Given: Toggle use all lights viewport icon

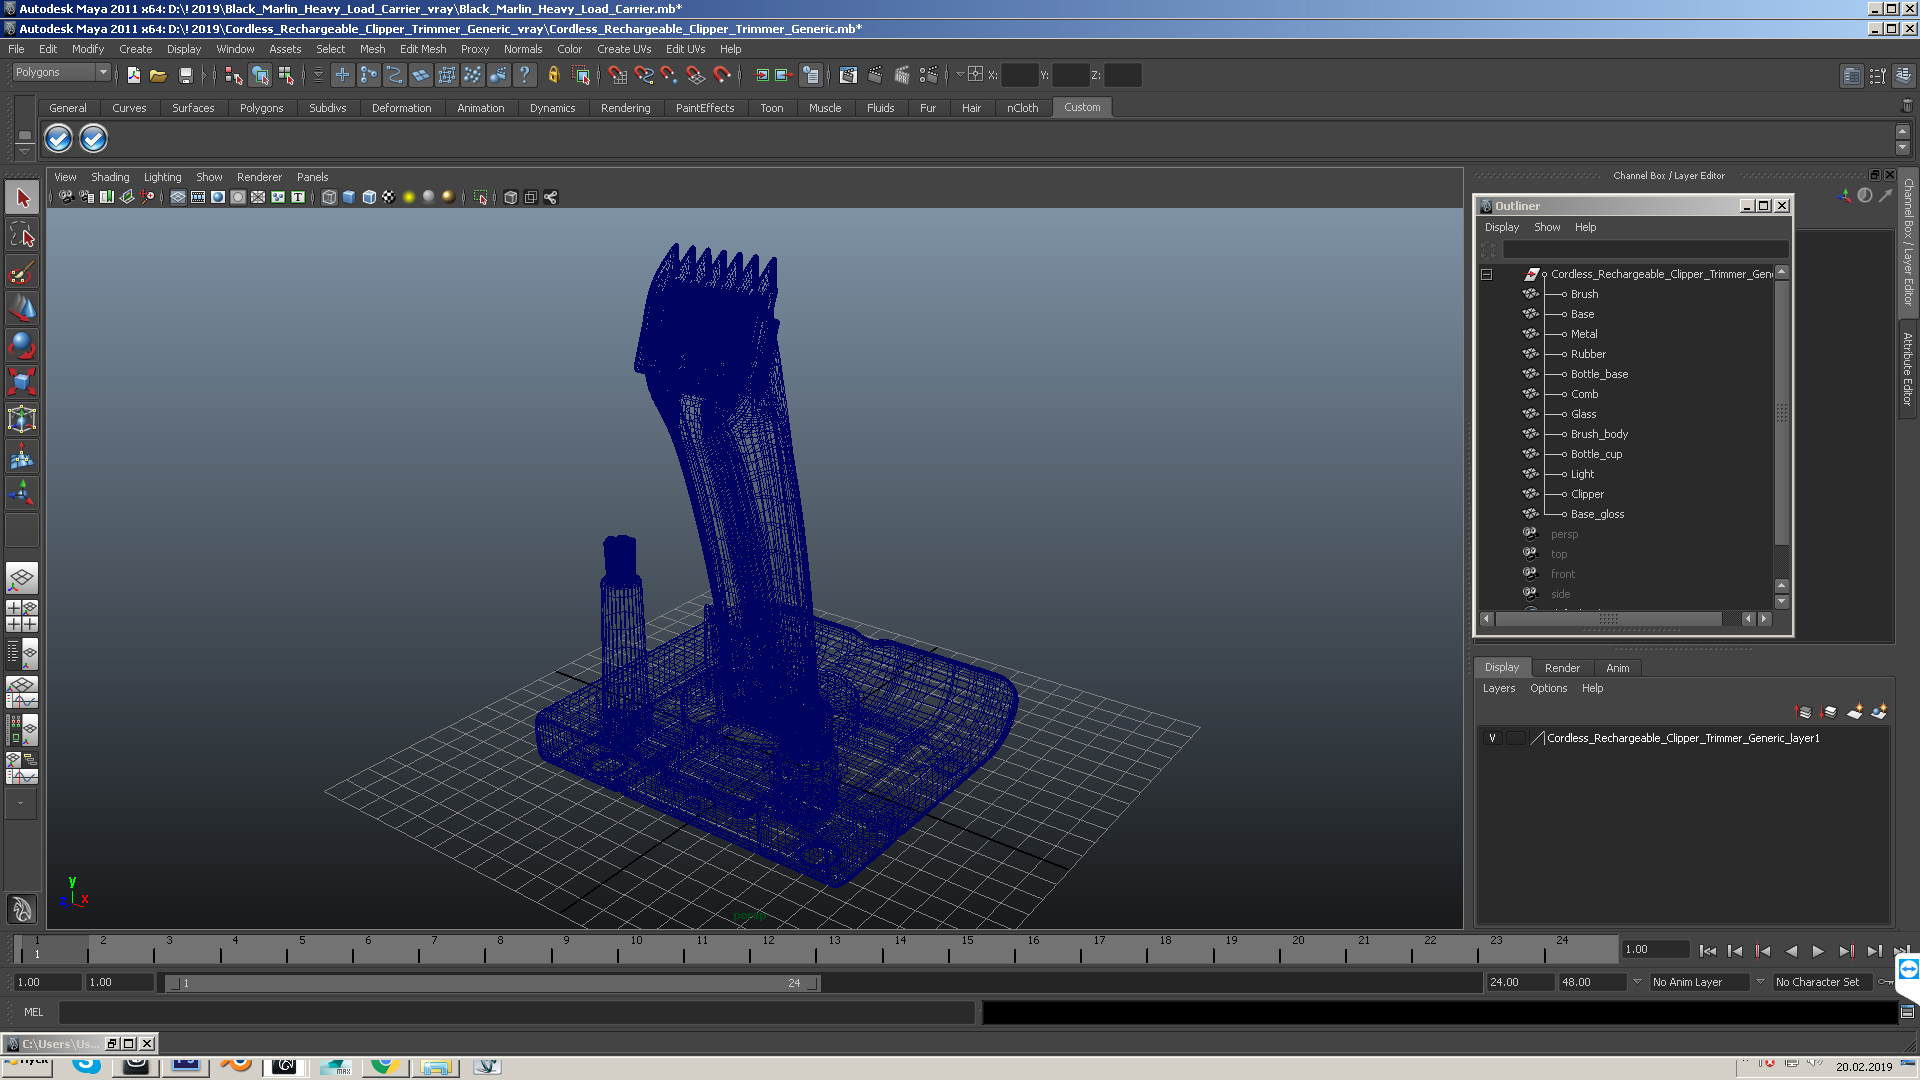Looking at the screenshot, I should (409, 197).
